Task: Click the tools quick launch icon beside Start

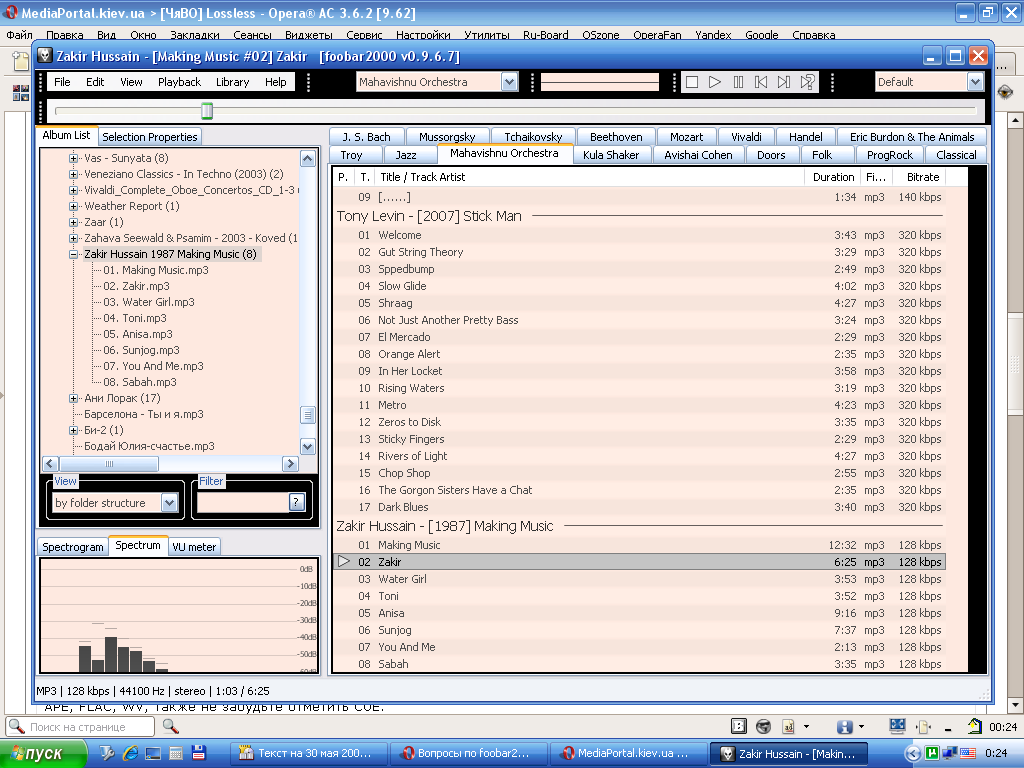Action: pyautogui.click(x=107, y=753)
